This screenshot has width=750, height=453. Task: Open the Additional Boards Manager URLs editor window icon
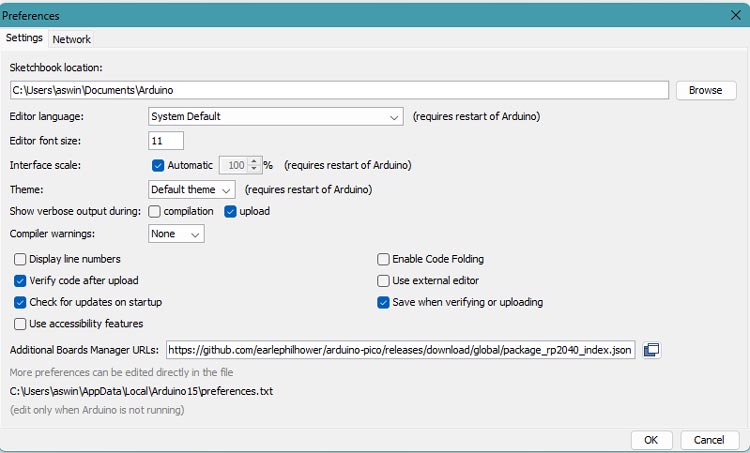651,350
